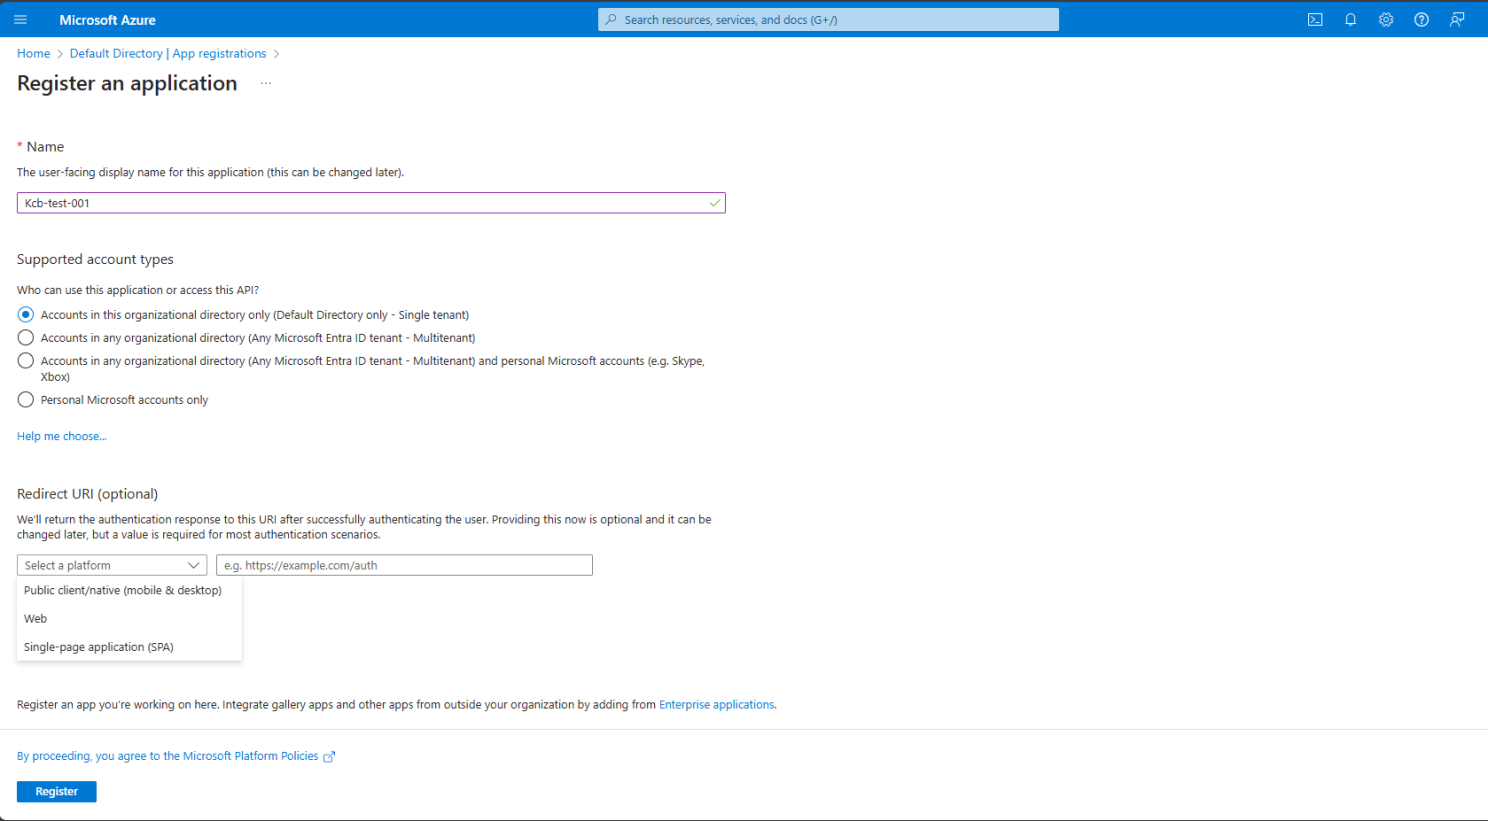
Task: Open the hamburger portal menu
Action: tap(20, 19)
